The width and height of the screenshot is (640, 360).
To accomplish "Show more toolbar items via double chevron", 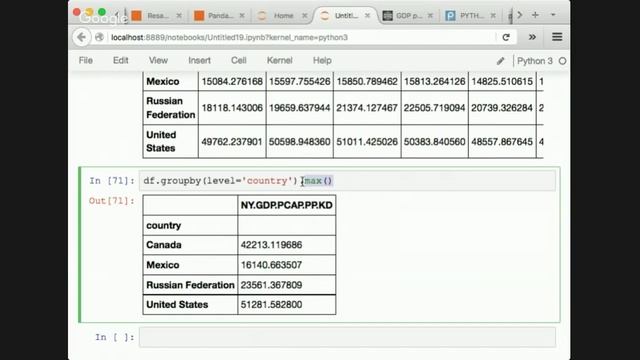I will (532, 37).
